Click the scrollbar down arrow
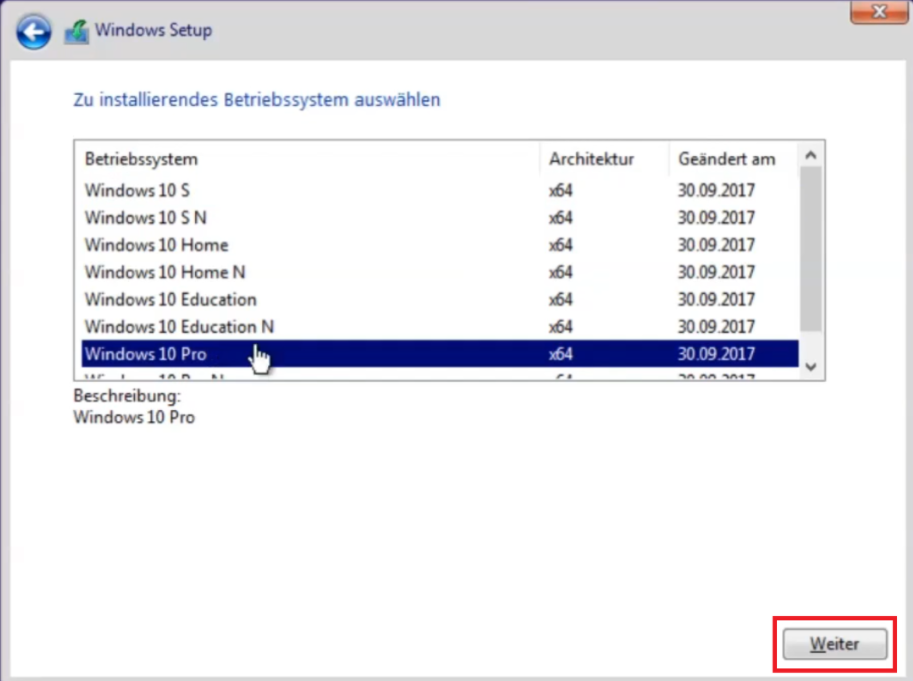The height and width of the screenshot is (681, 913). 810,368
